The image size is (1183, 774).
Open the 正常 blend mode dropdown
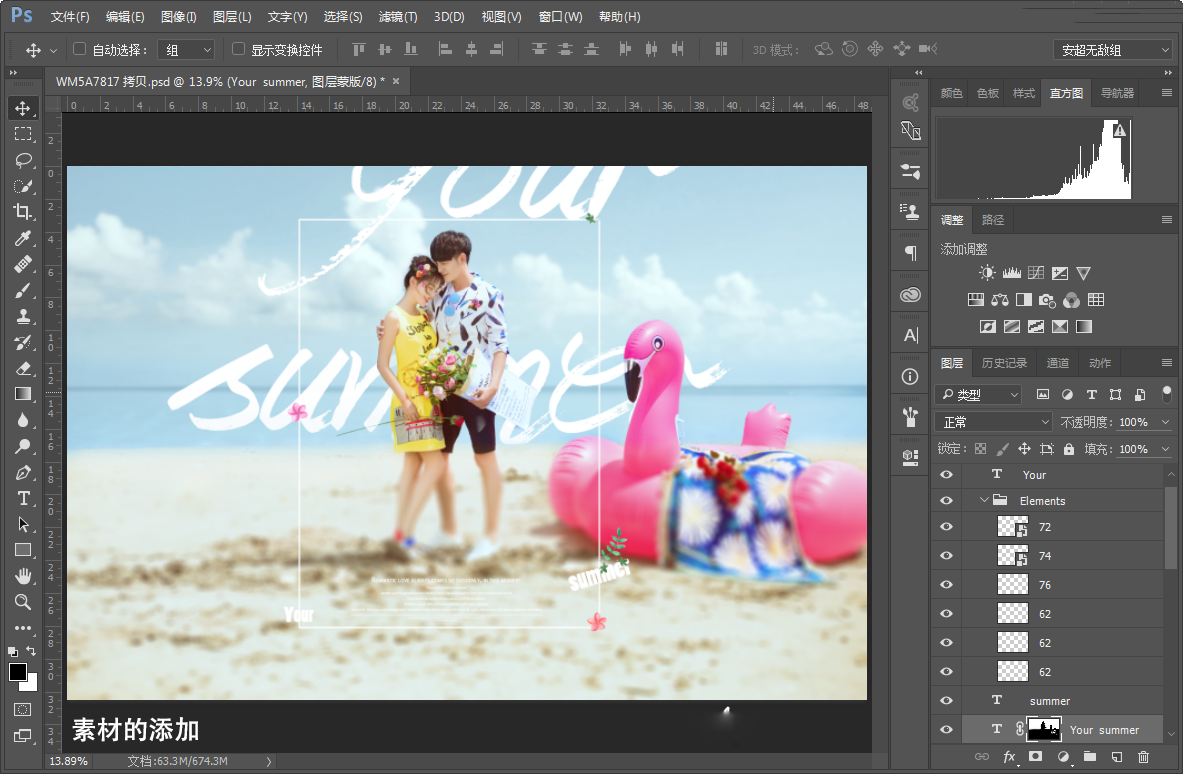(993, 422)
